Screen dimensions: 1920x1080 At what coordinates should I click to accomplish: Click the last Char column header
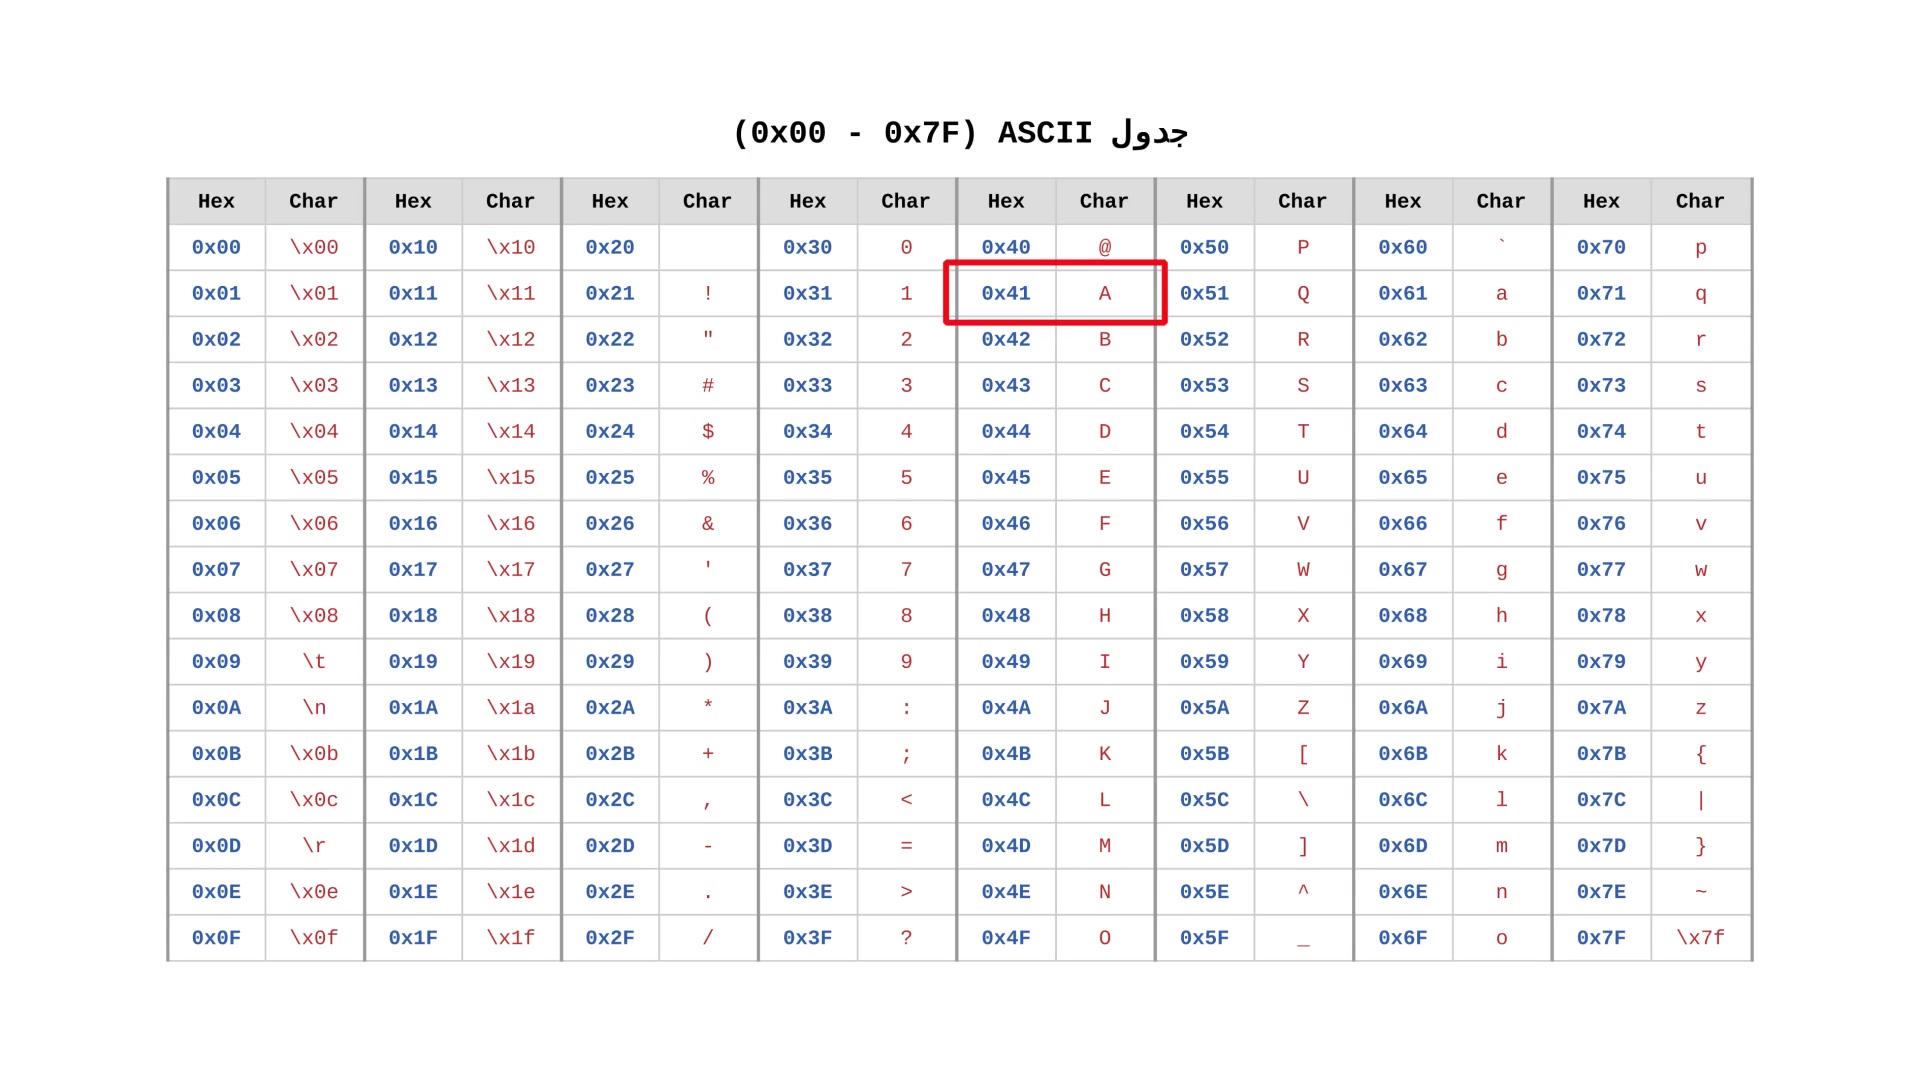pos(1700,201)
